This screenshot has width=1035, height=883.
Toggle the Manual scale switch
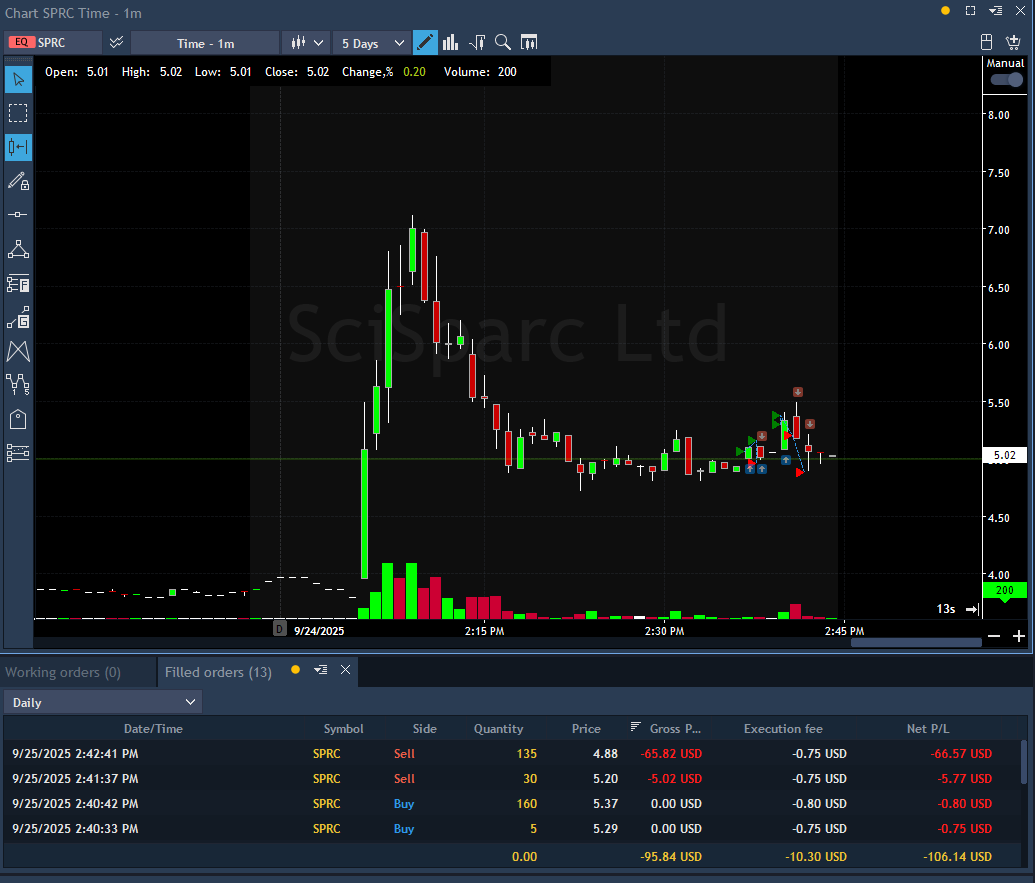[1006, 80]
